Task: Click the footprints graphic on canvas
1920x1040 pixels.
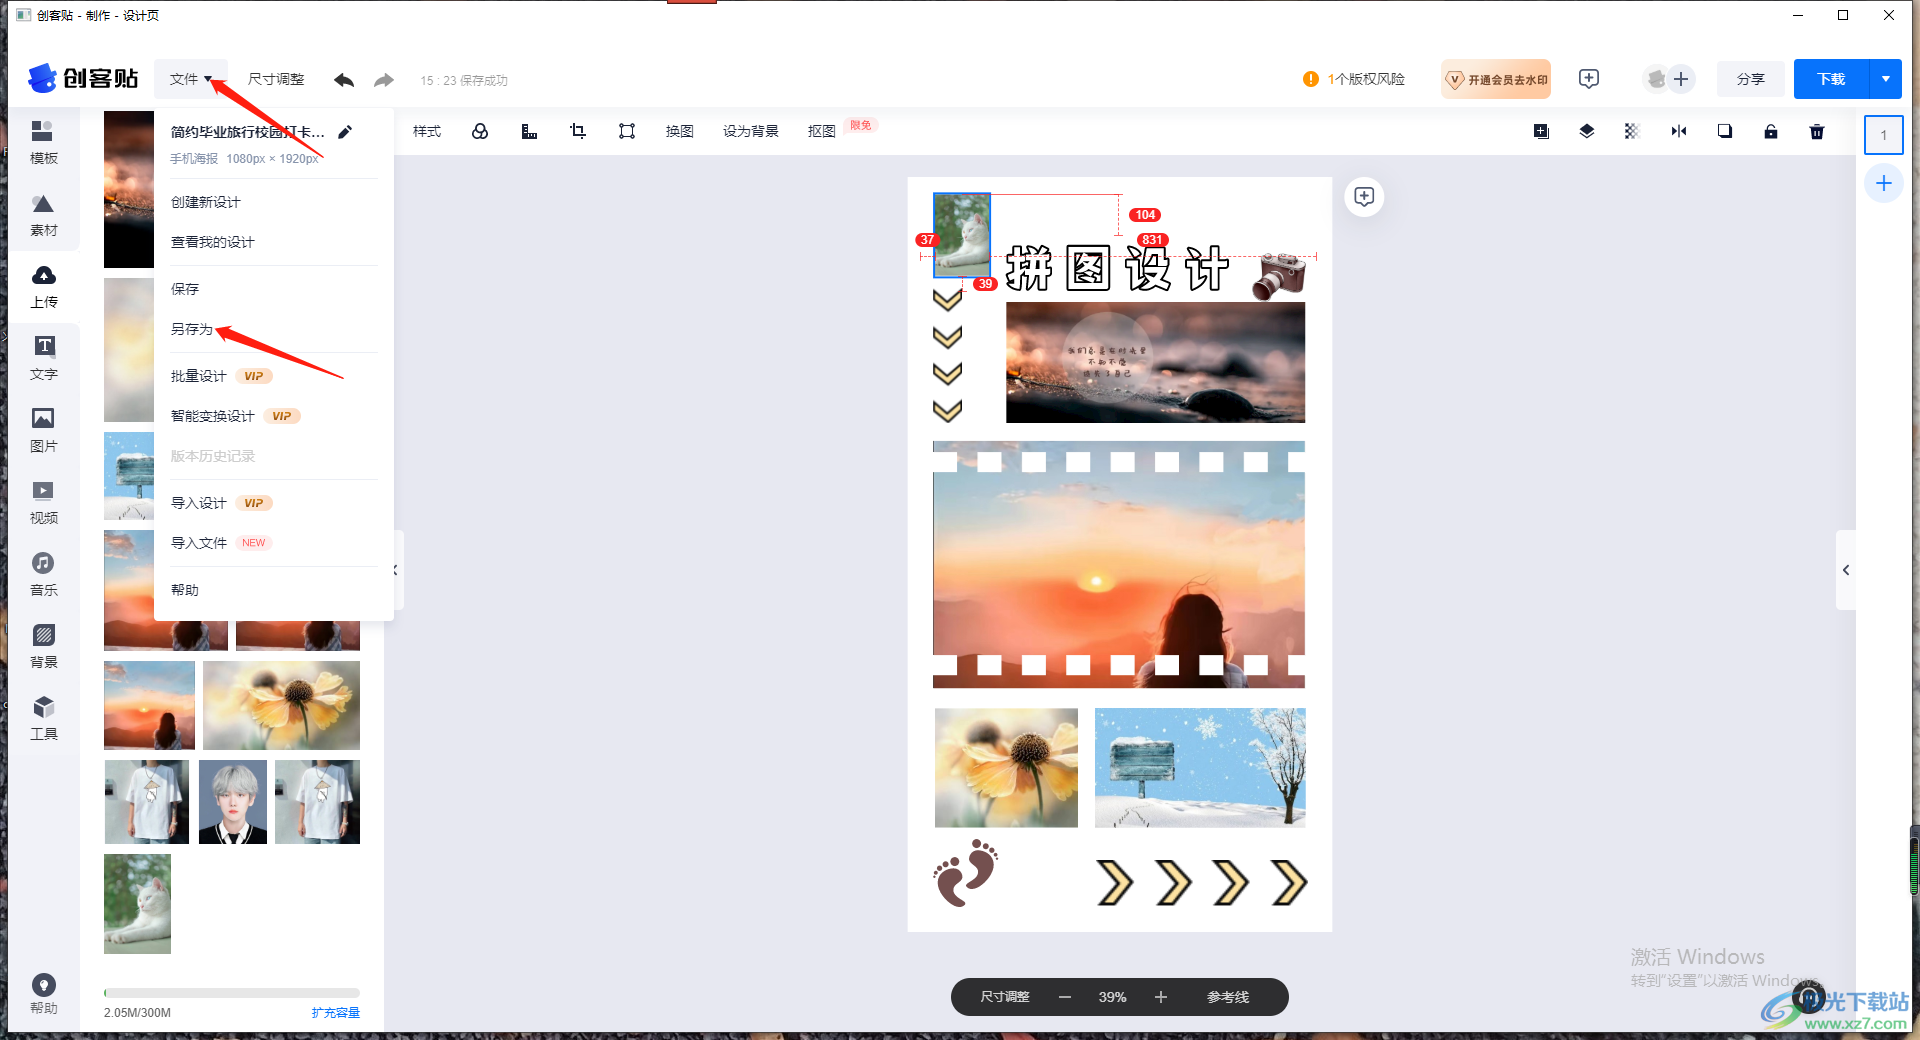Action: tap(966, 873)
